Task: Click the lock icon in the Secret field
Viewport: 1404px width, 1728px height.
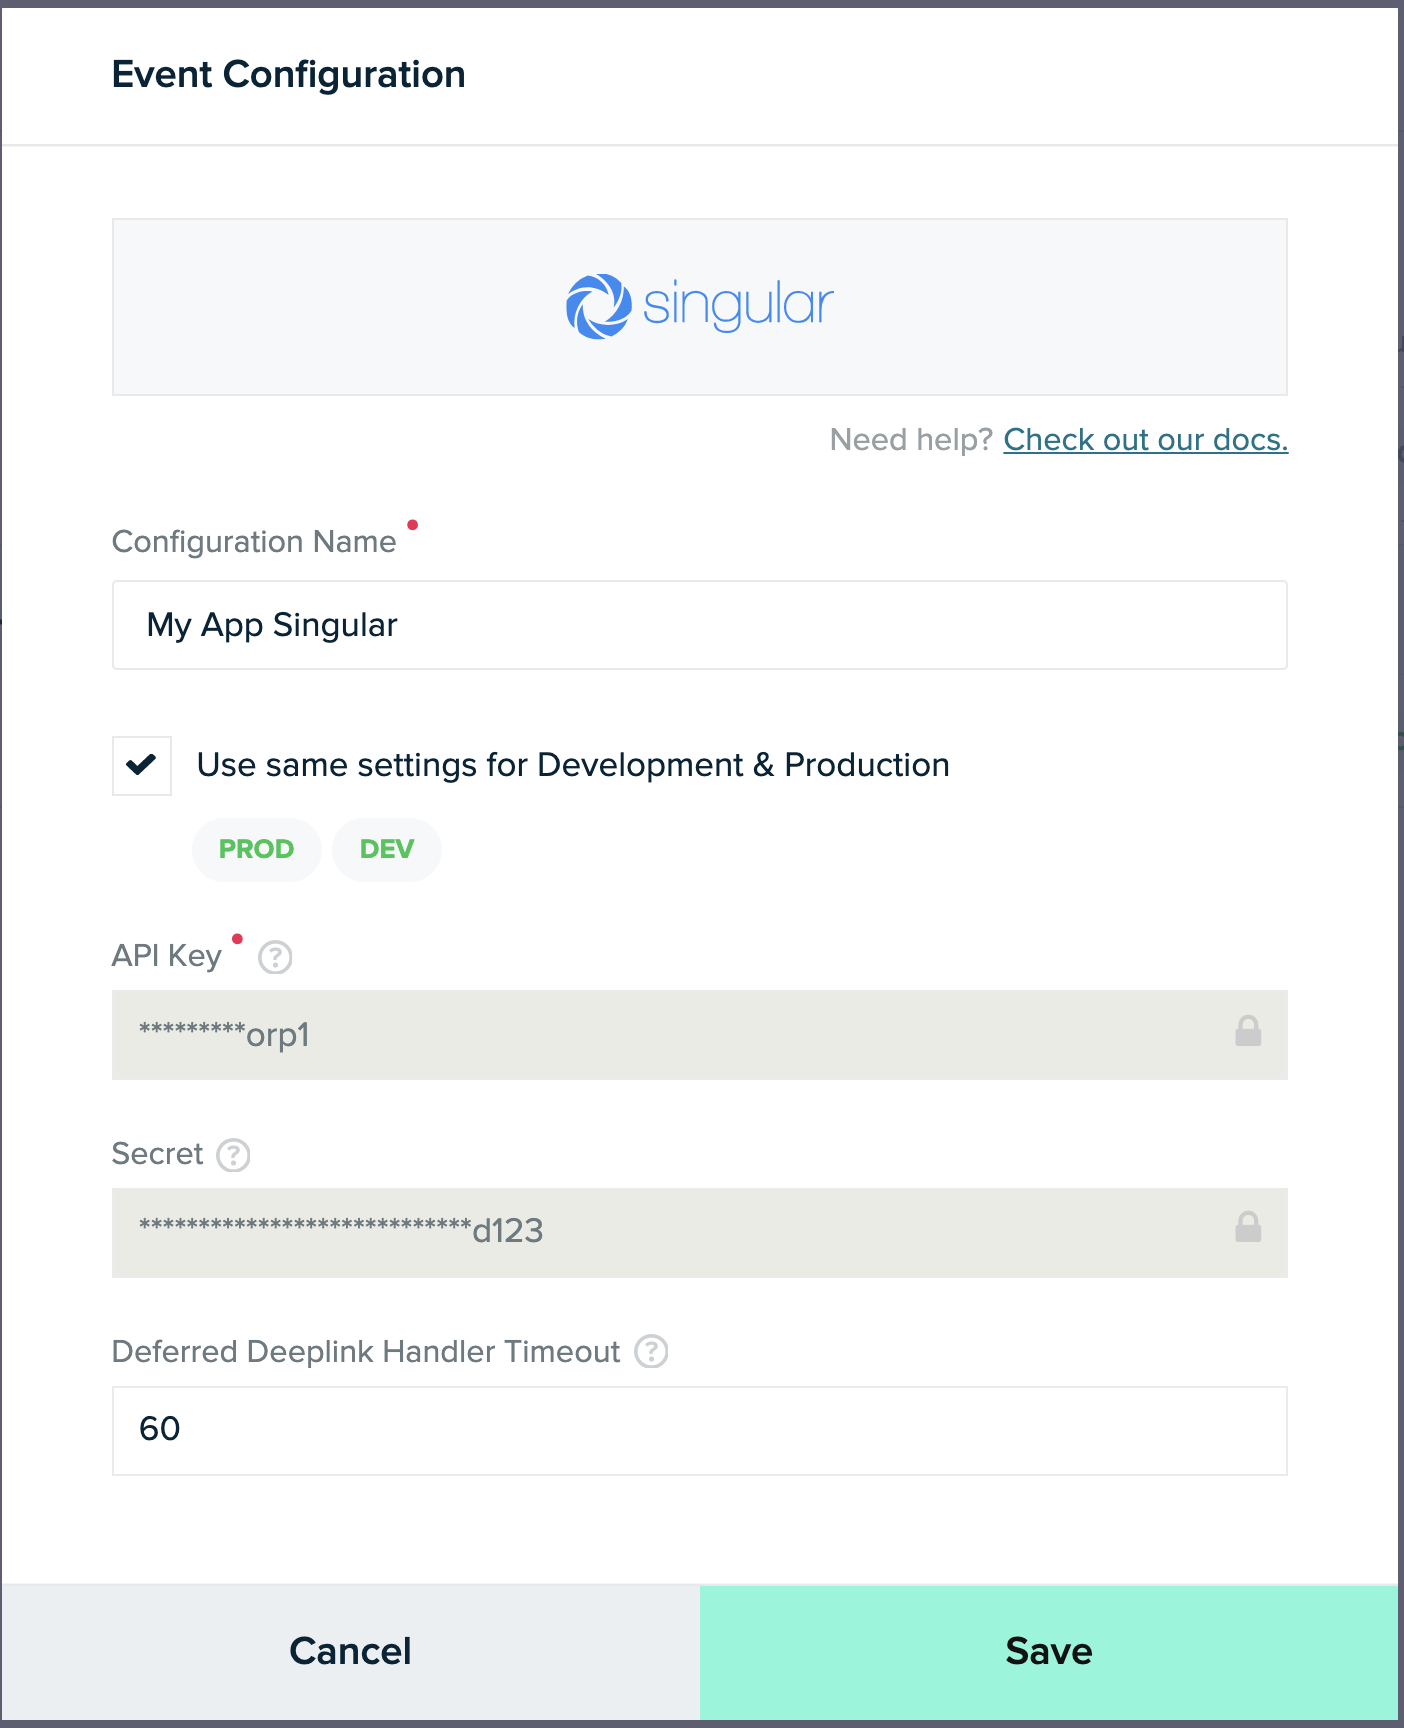Action: [x=1247, y=1227]
